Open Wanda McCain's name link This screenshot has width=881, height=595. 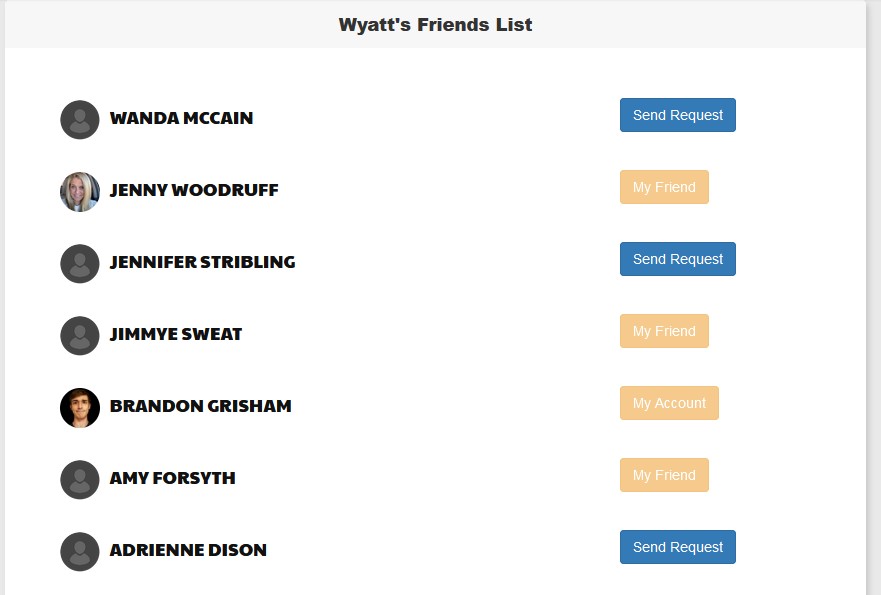click(x=181, y=118)
